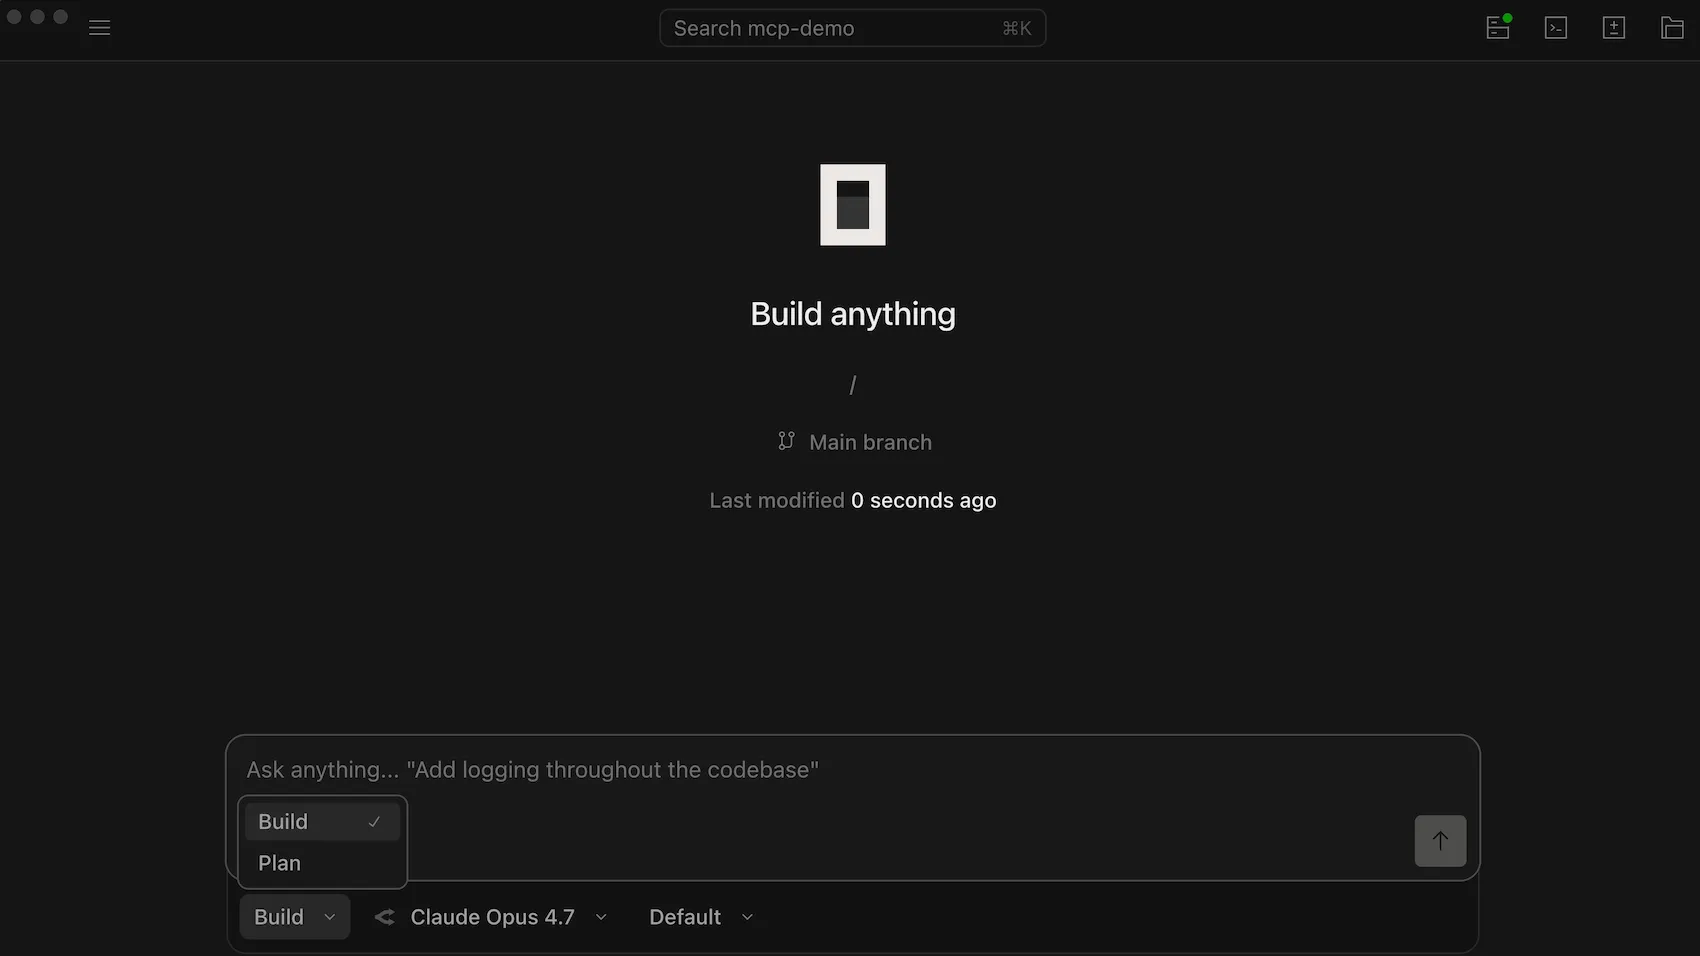
Task: Collapse the Build mode dropdown
Action: (x=295, y=917)
